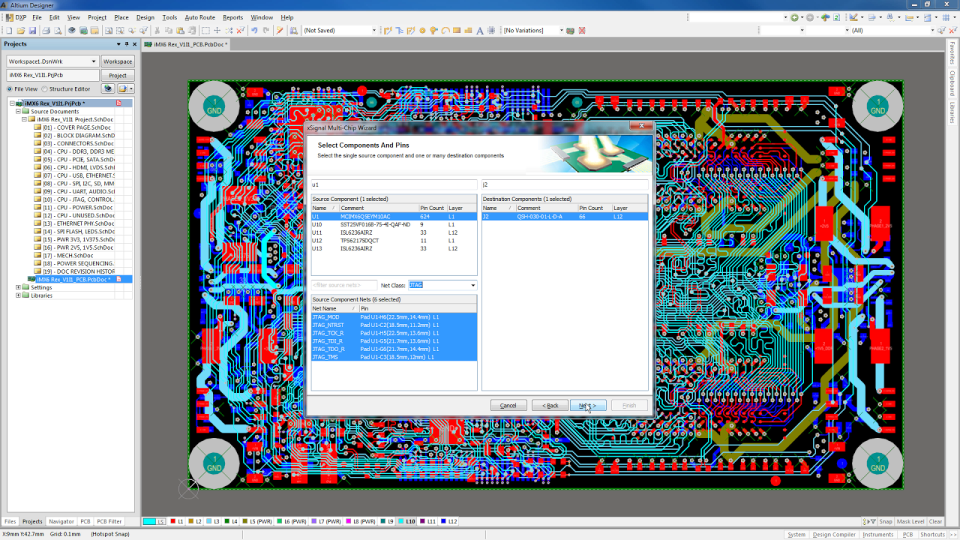Click the Mask Level button
960x540 pixels.
point(910,522)
